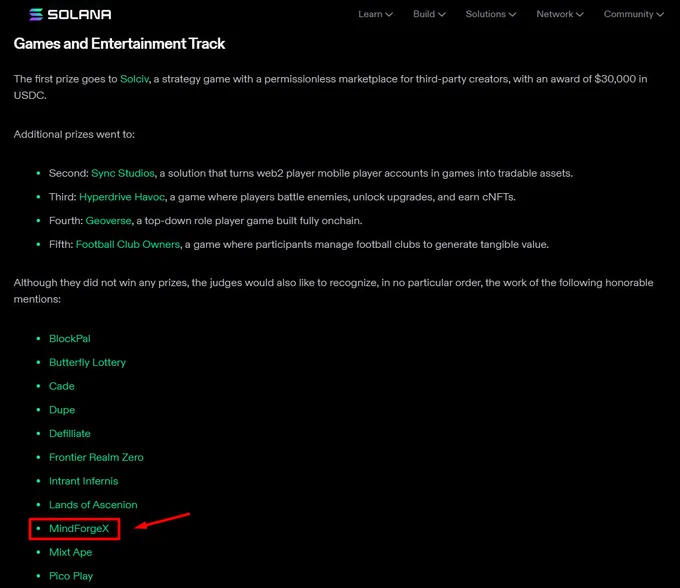Viewport: 680px width, 588px height.
Task: Open the Sync Studios link
Action: coord(123,173)
